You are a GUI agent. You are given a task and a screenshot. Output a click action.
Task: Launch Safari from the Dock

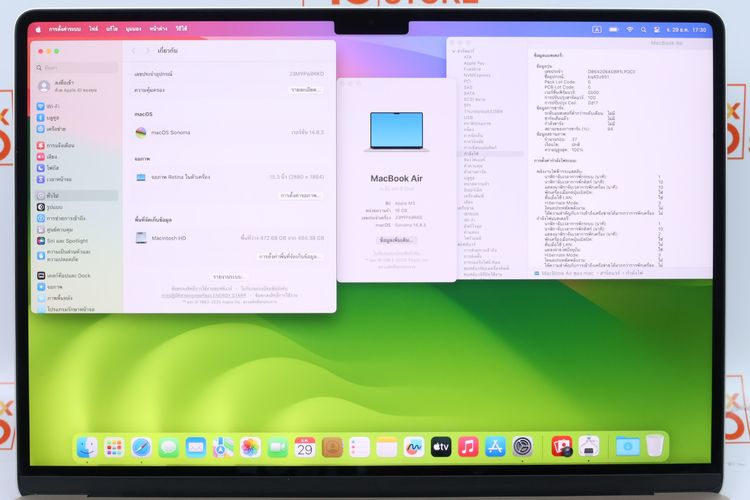pyautogui.click(x=142, y=447)
